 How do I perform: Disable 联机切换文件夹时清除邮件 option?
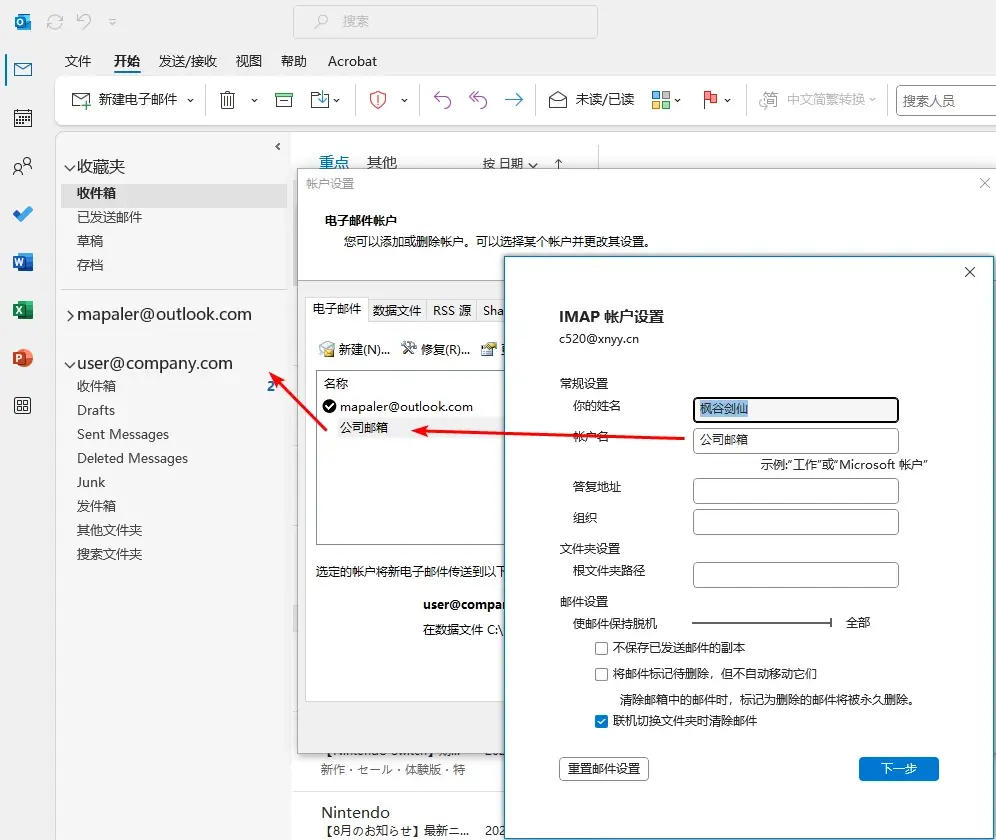[601, 720]
